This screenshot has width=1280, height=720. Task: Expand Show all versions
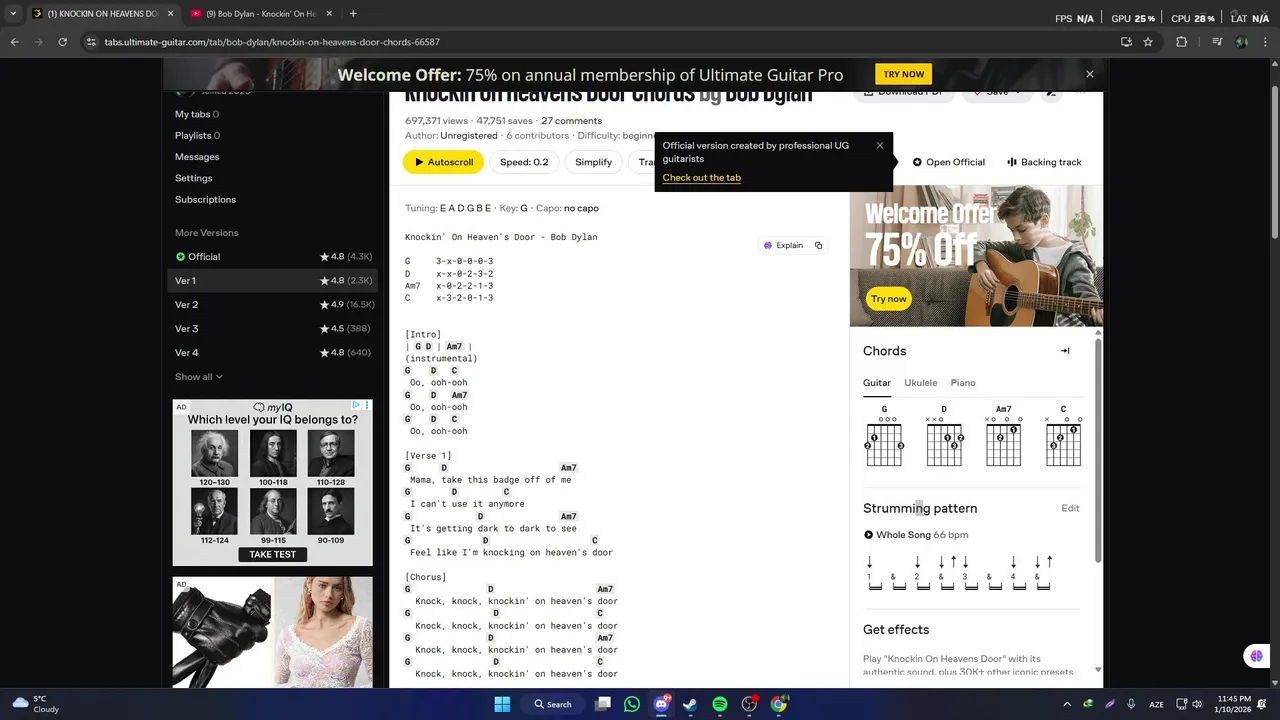click(199, 377)
